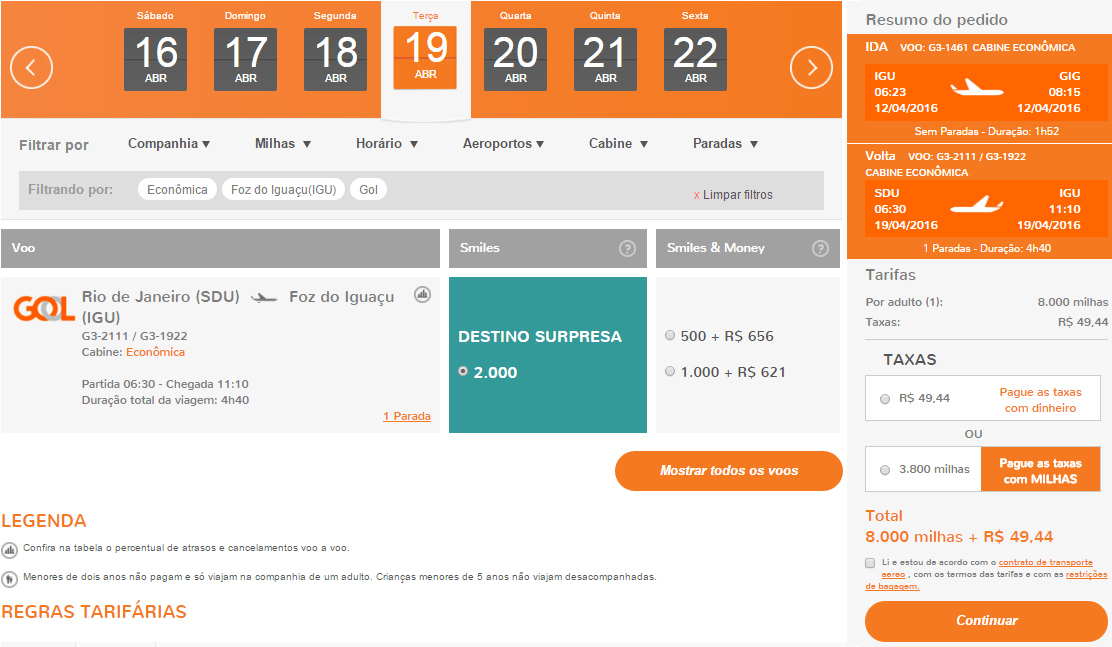Click Partida 06:30 - Chegada 11:10 text
The image size is (1112, 647).
pos(165,384)
